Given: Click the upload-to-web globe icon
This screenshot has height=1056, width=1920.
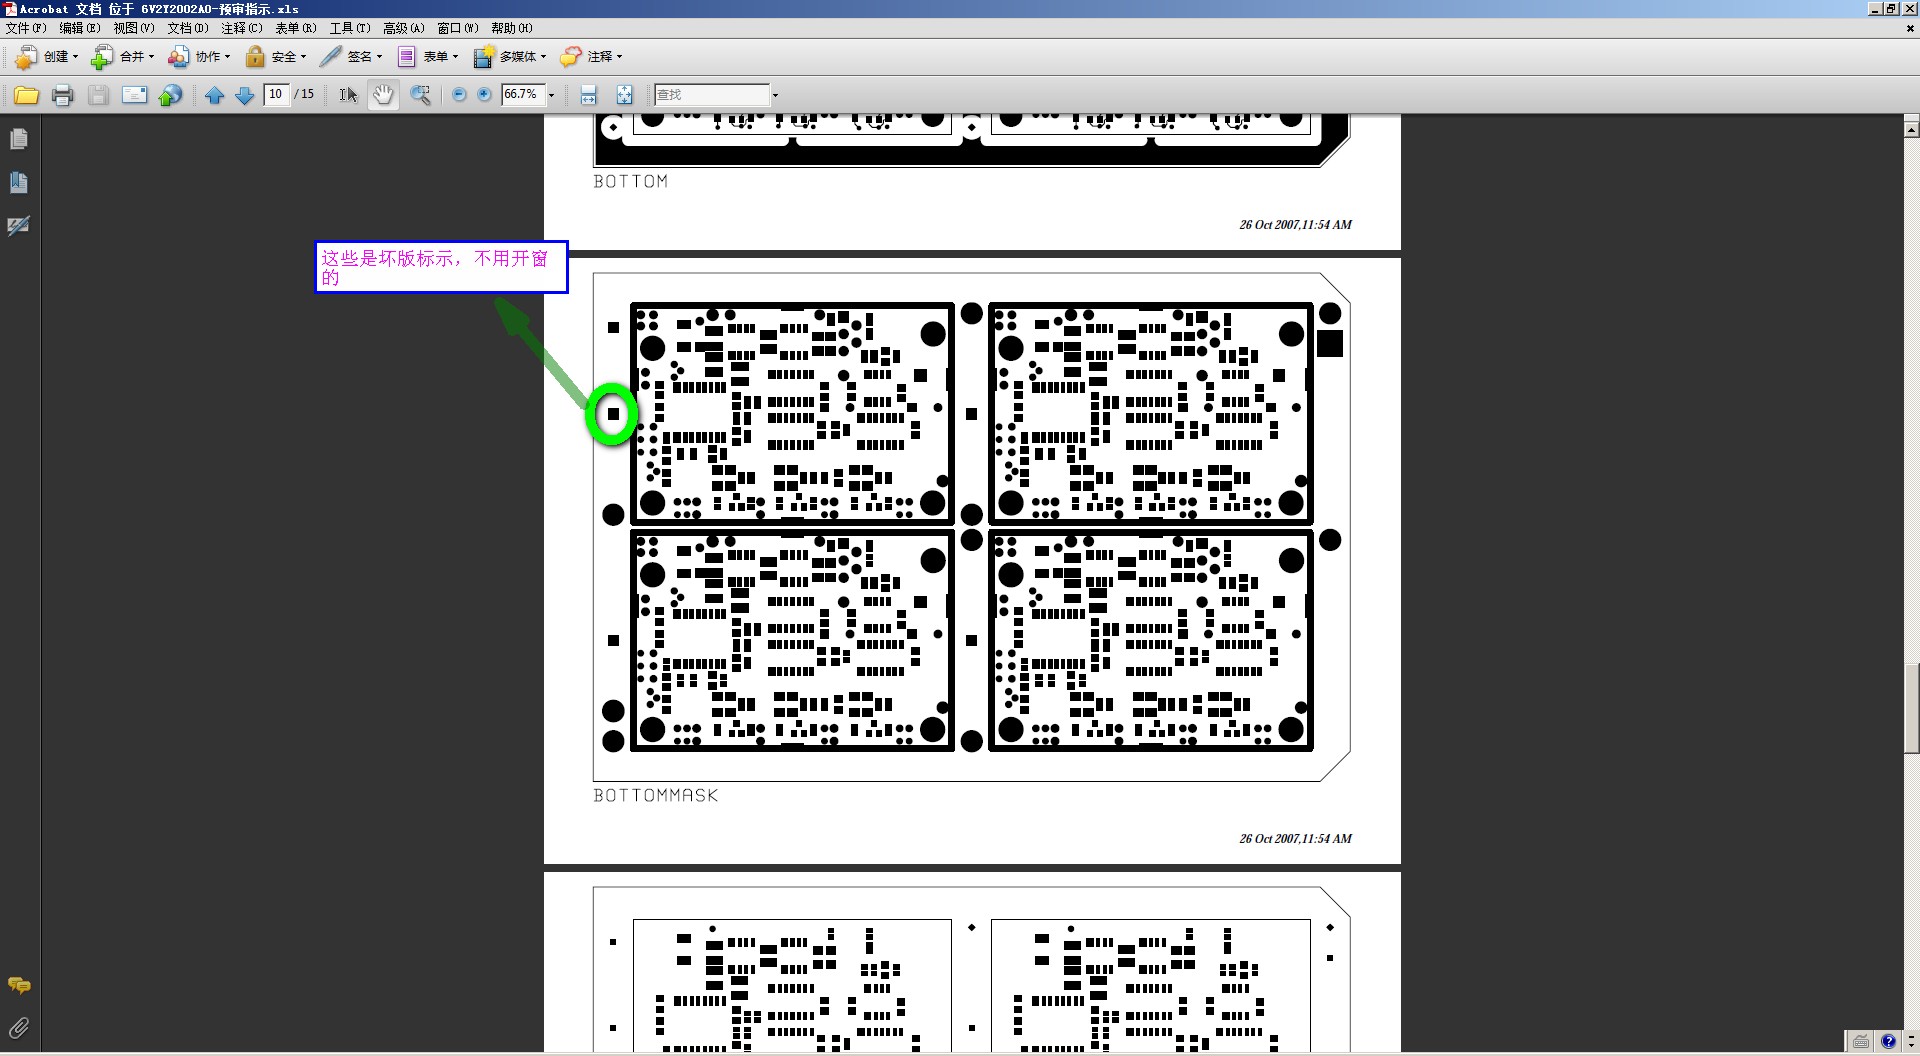Looking at the screenshot, I should tap(171, 95).
